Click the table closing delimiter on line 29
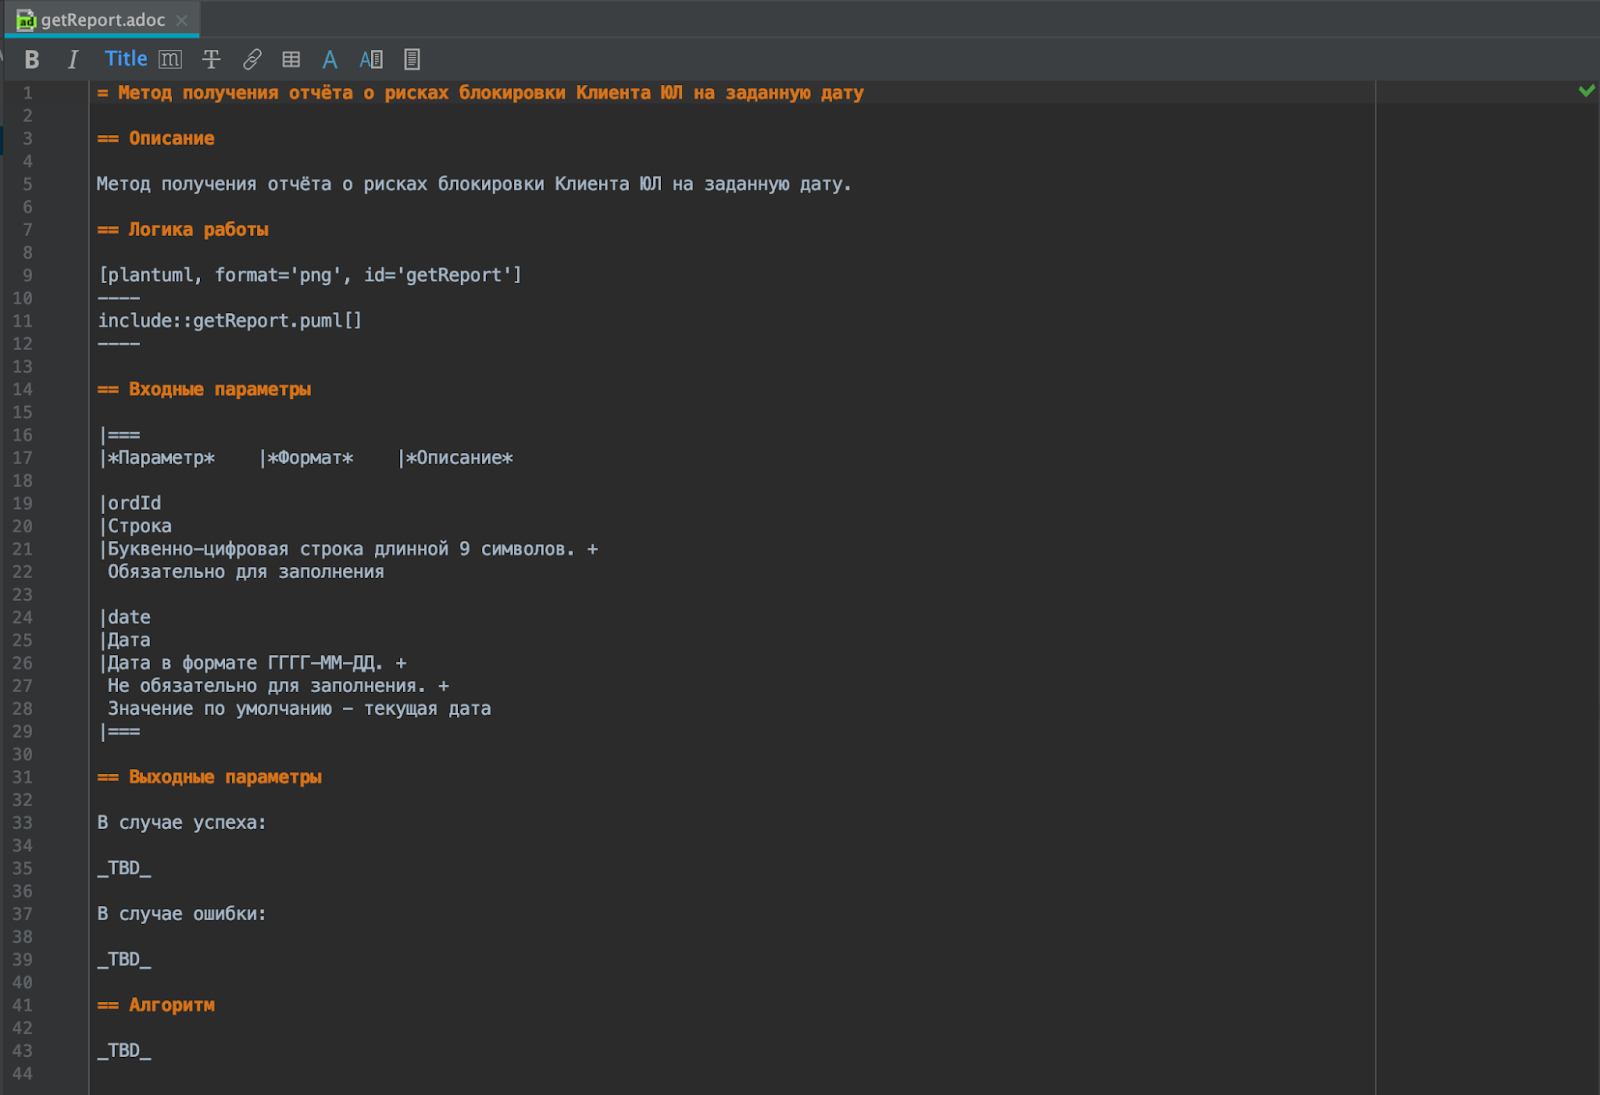 point(119,732)
